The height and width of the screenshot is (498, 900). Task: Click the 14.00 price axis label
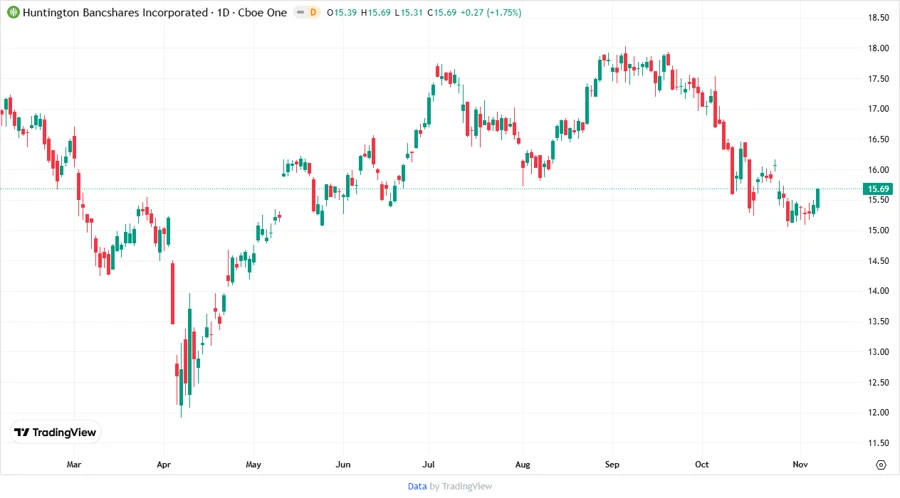pyautogui.click(x=878, y=291)
